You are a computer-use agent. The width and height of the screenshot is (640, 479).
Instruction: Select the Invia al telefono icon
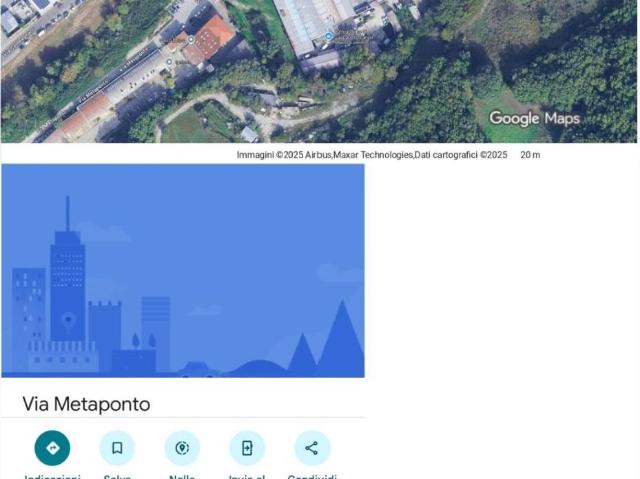(x=247, y=448)
